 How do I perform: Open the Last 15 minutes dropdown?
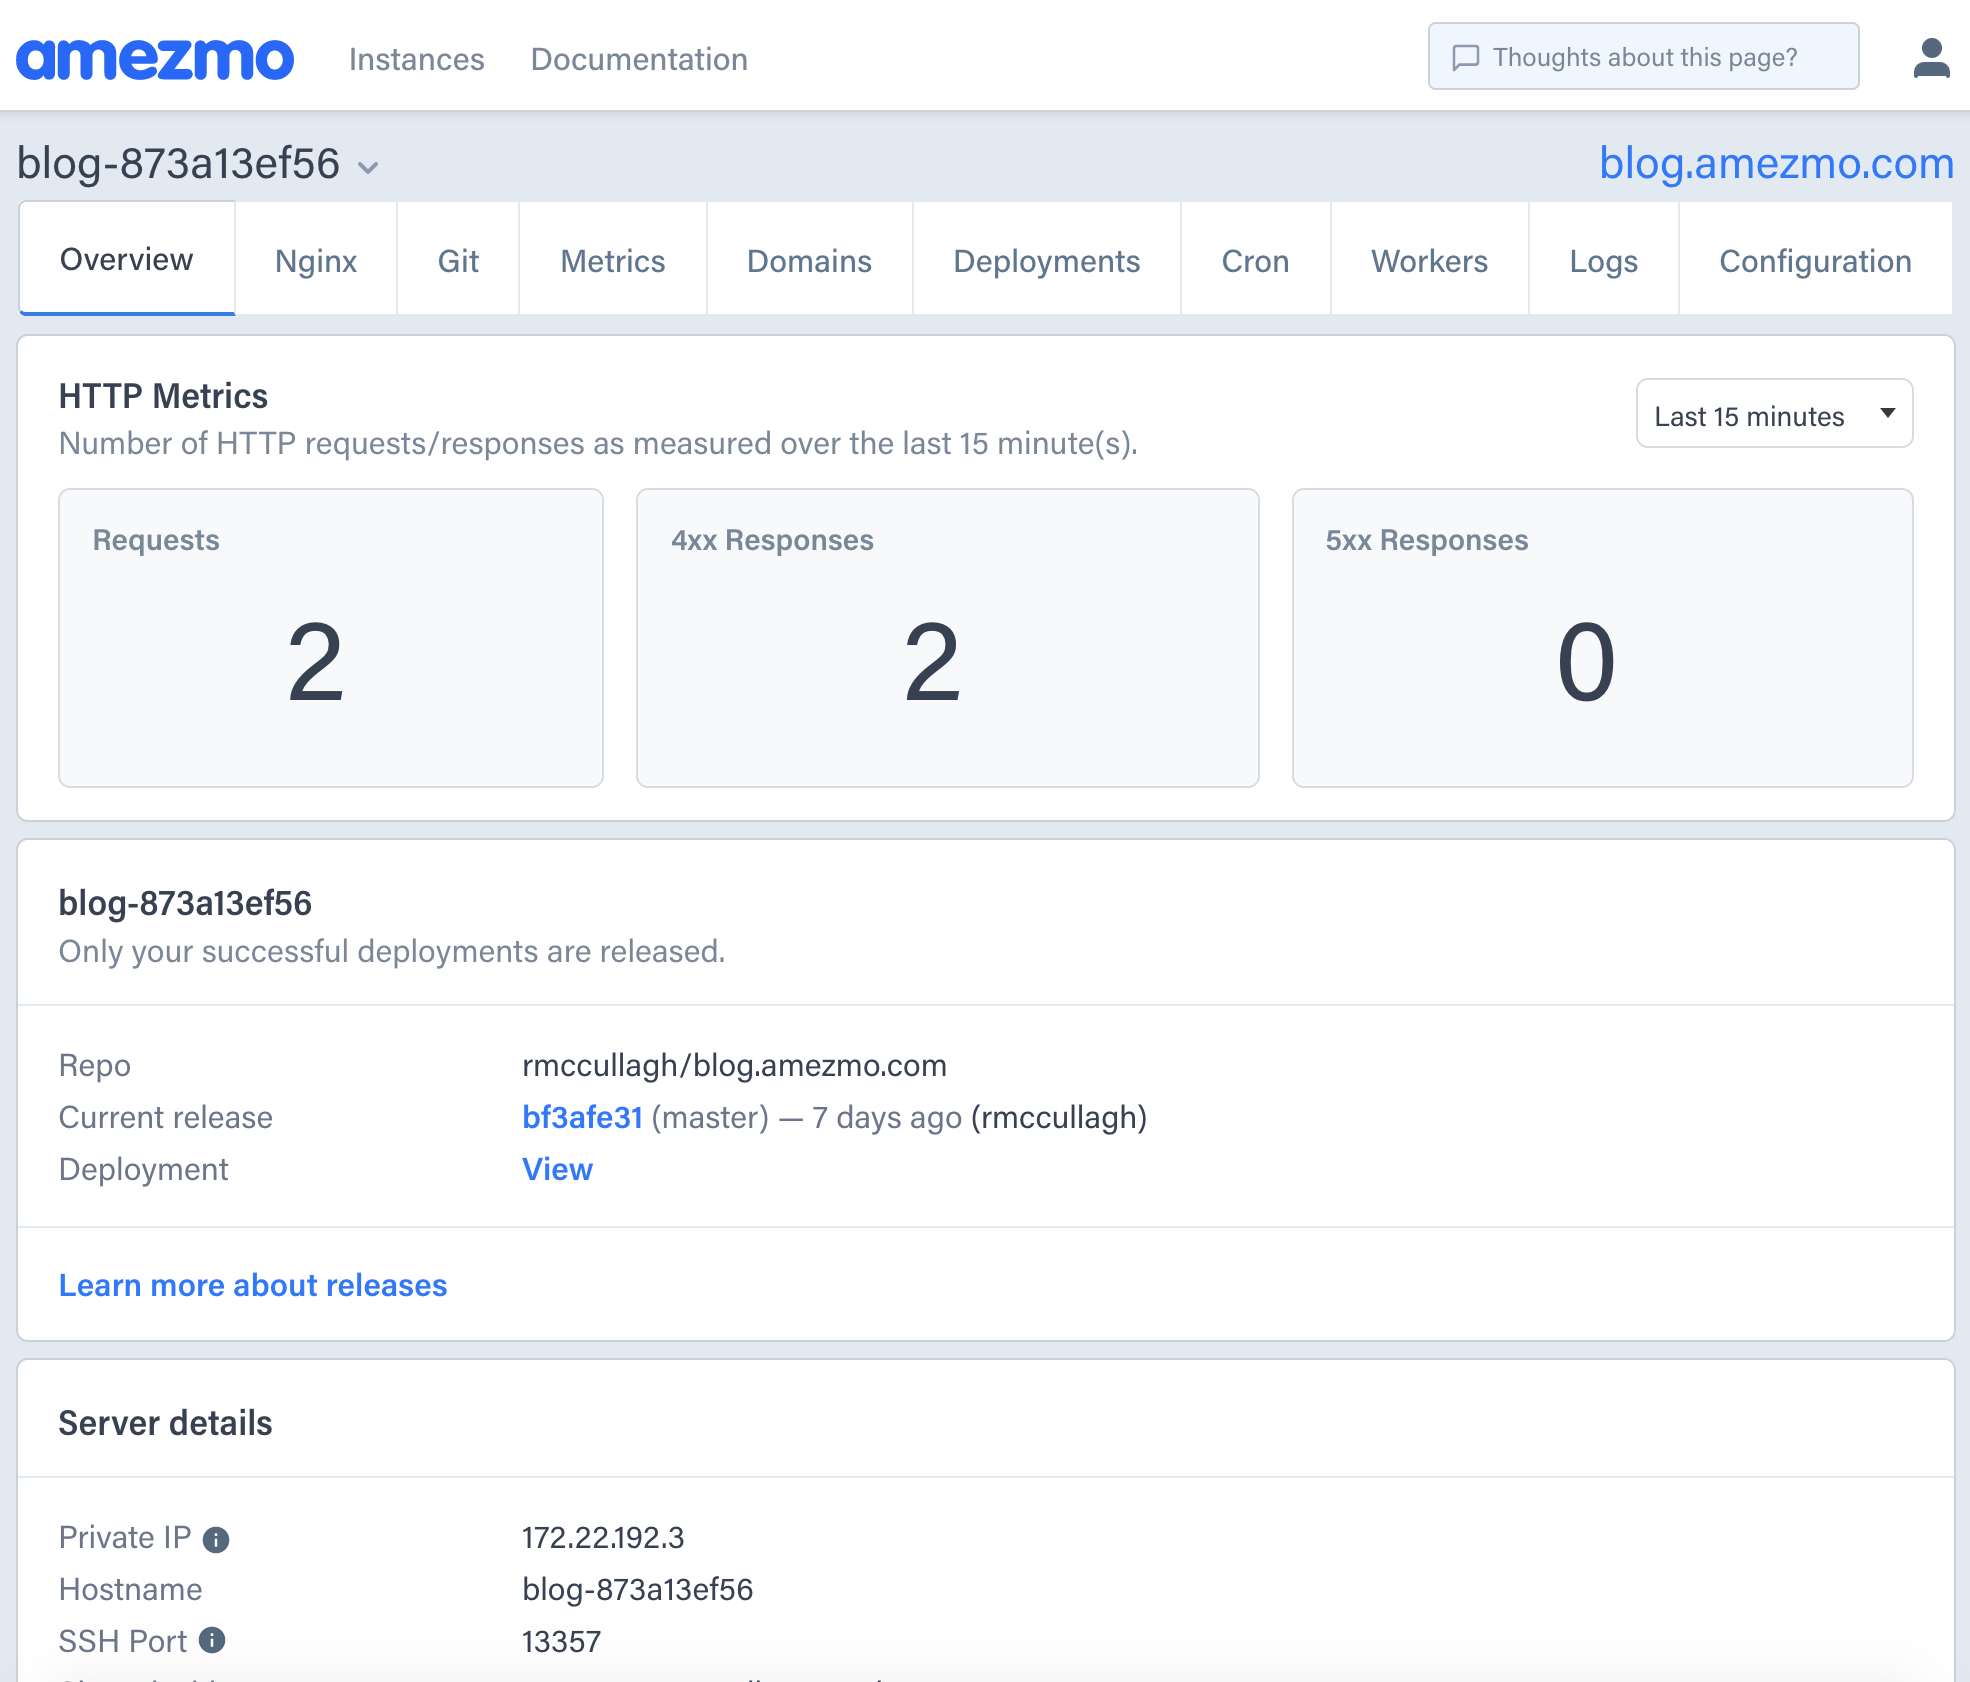click(1773, 415)
